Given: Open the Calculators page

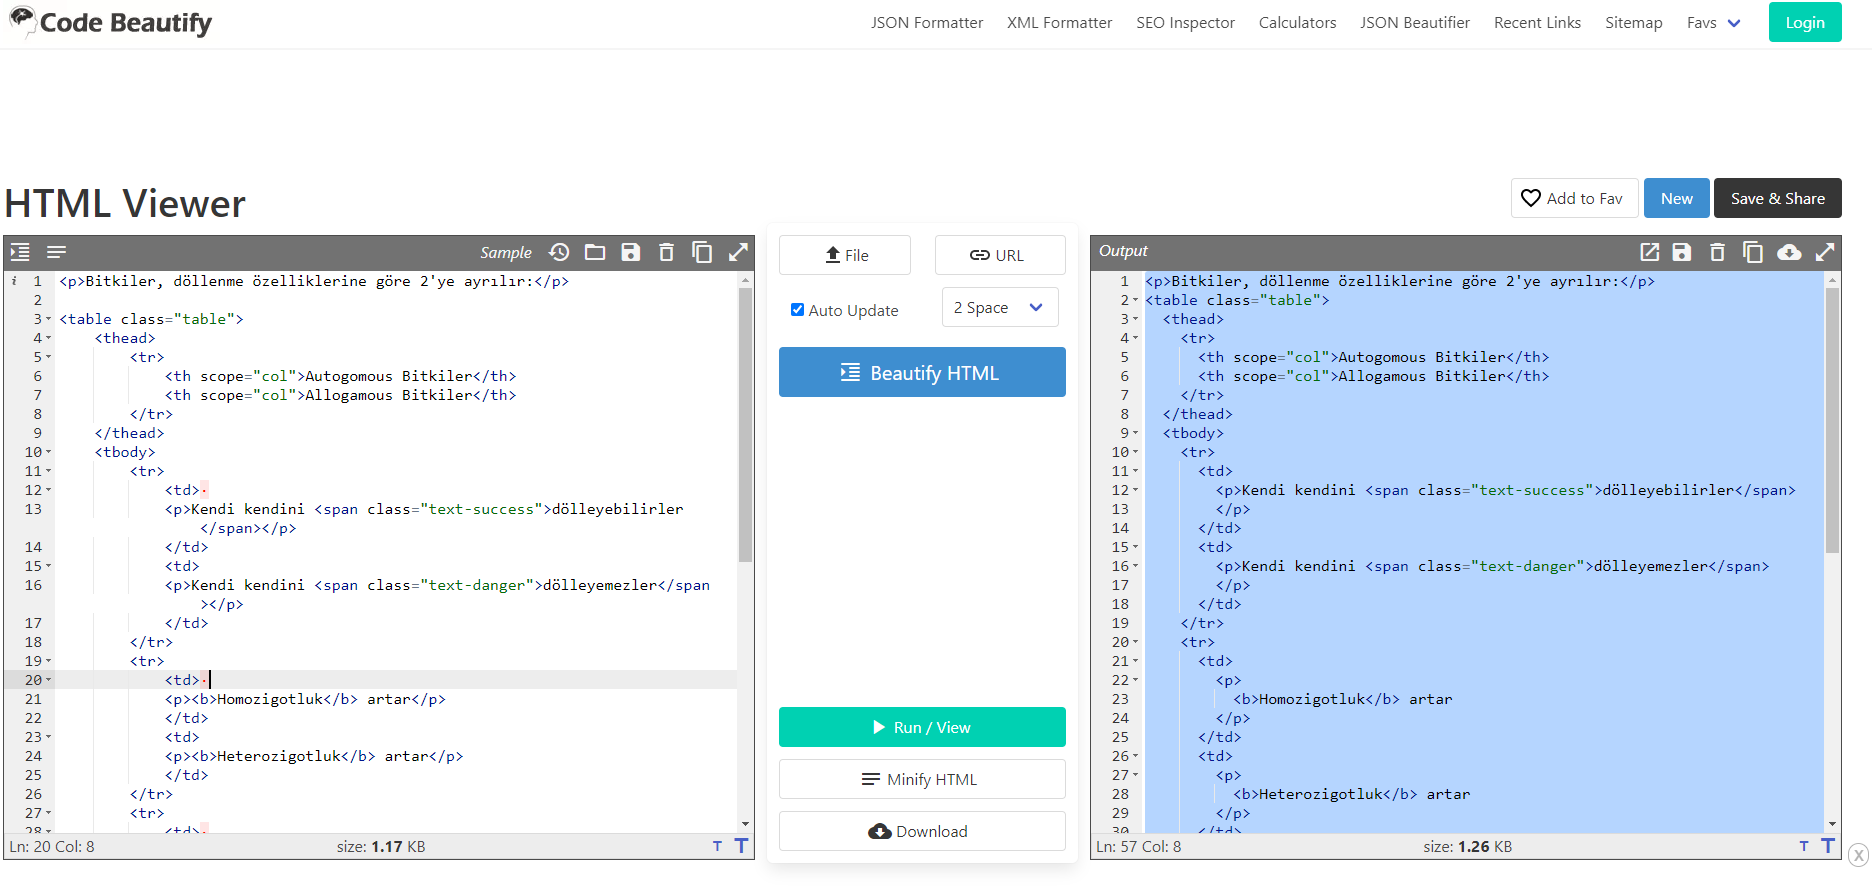Looking at the screenshot, I should tap(1297, 23).
